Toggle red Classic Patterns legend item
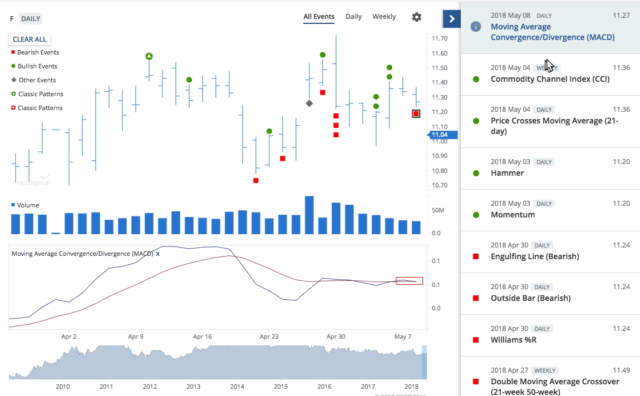Screen dimensions: 640x396 coord(37,108)
